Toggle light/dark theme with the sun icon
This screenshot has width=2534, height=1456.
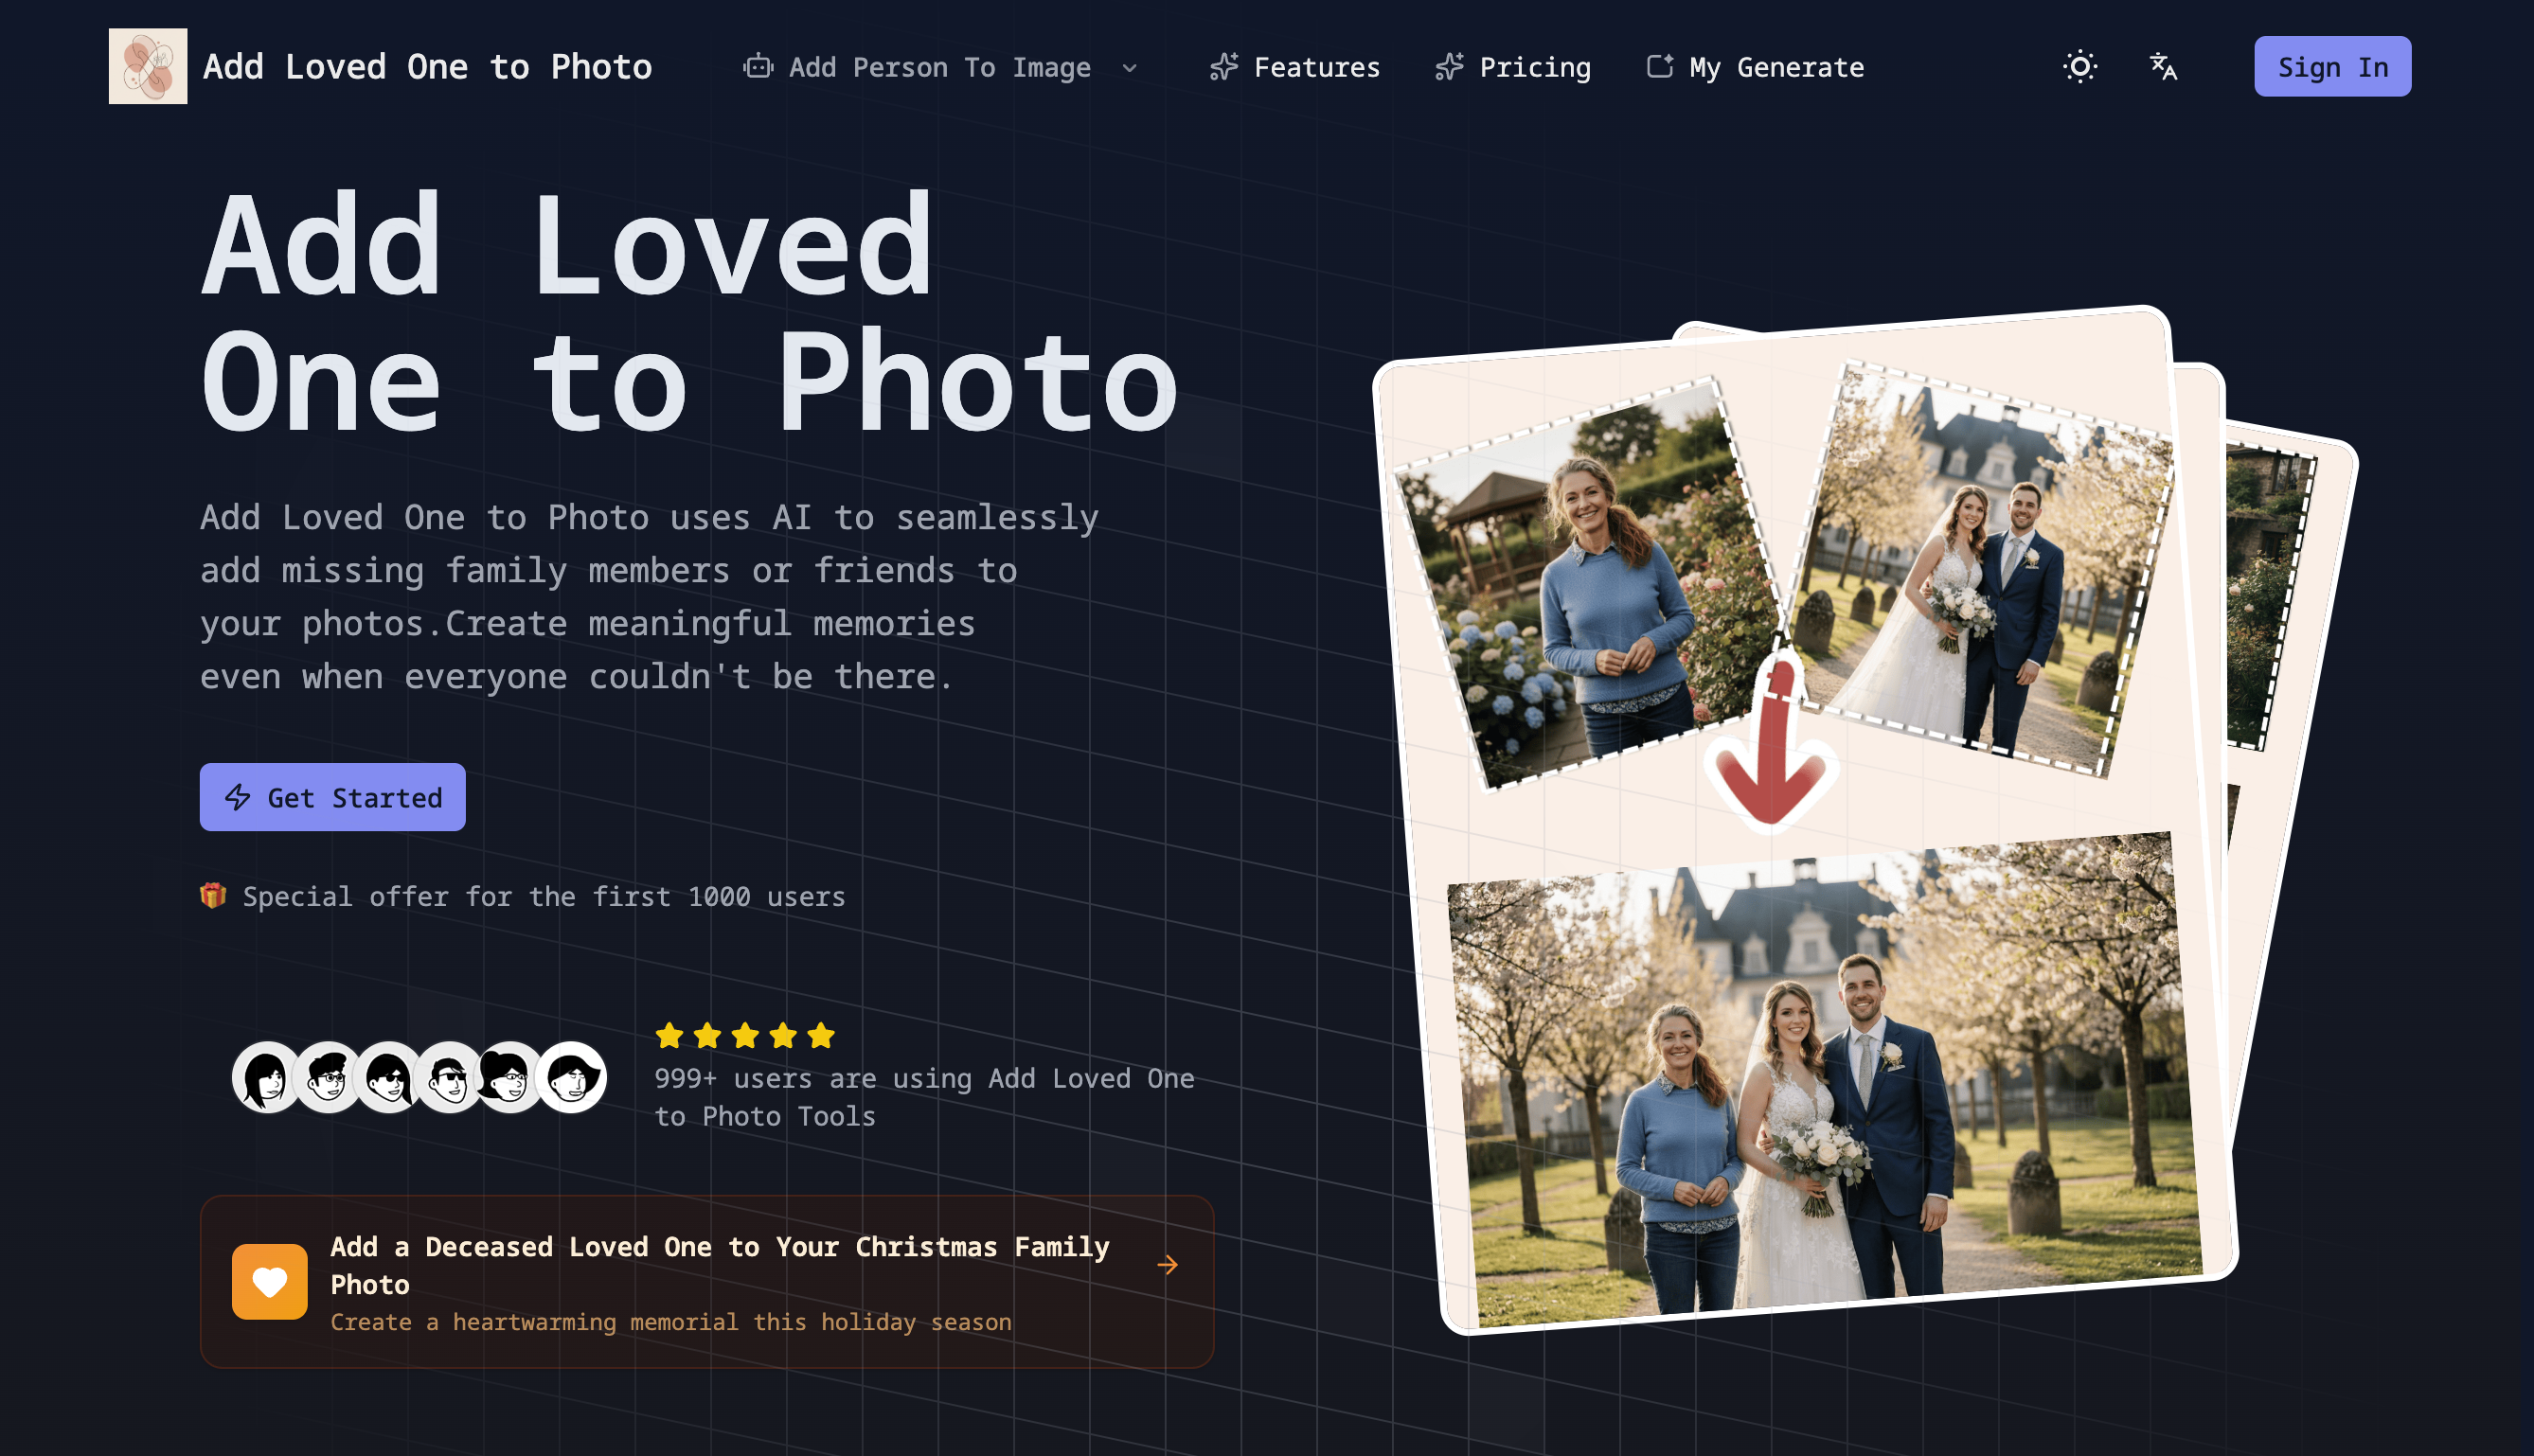point(2080,67)
